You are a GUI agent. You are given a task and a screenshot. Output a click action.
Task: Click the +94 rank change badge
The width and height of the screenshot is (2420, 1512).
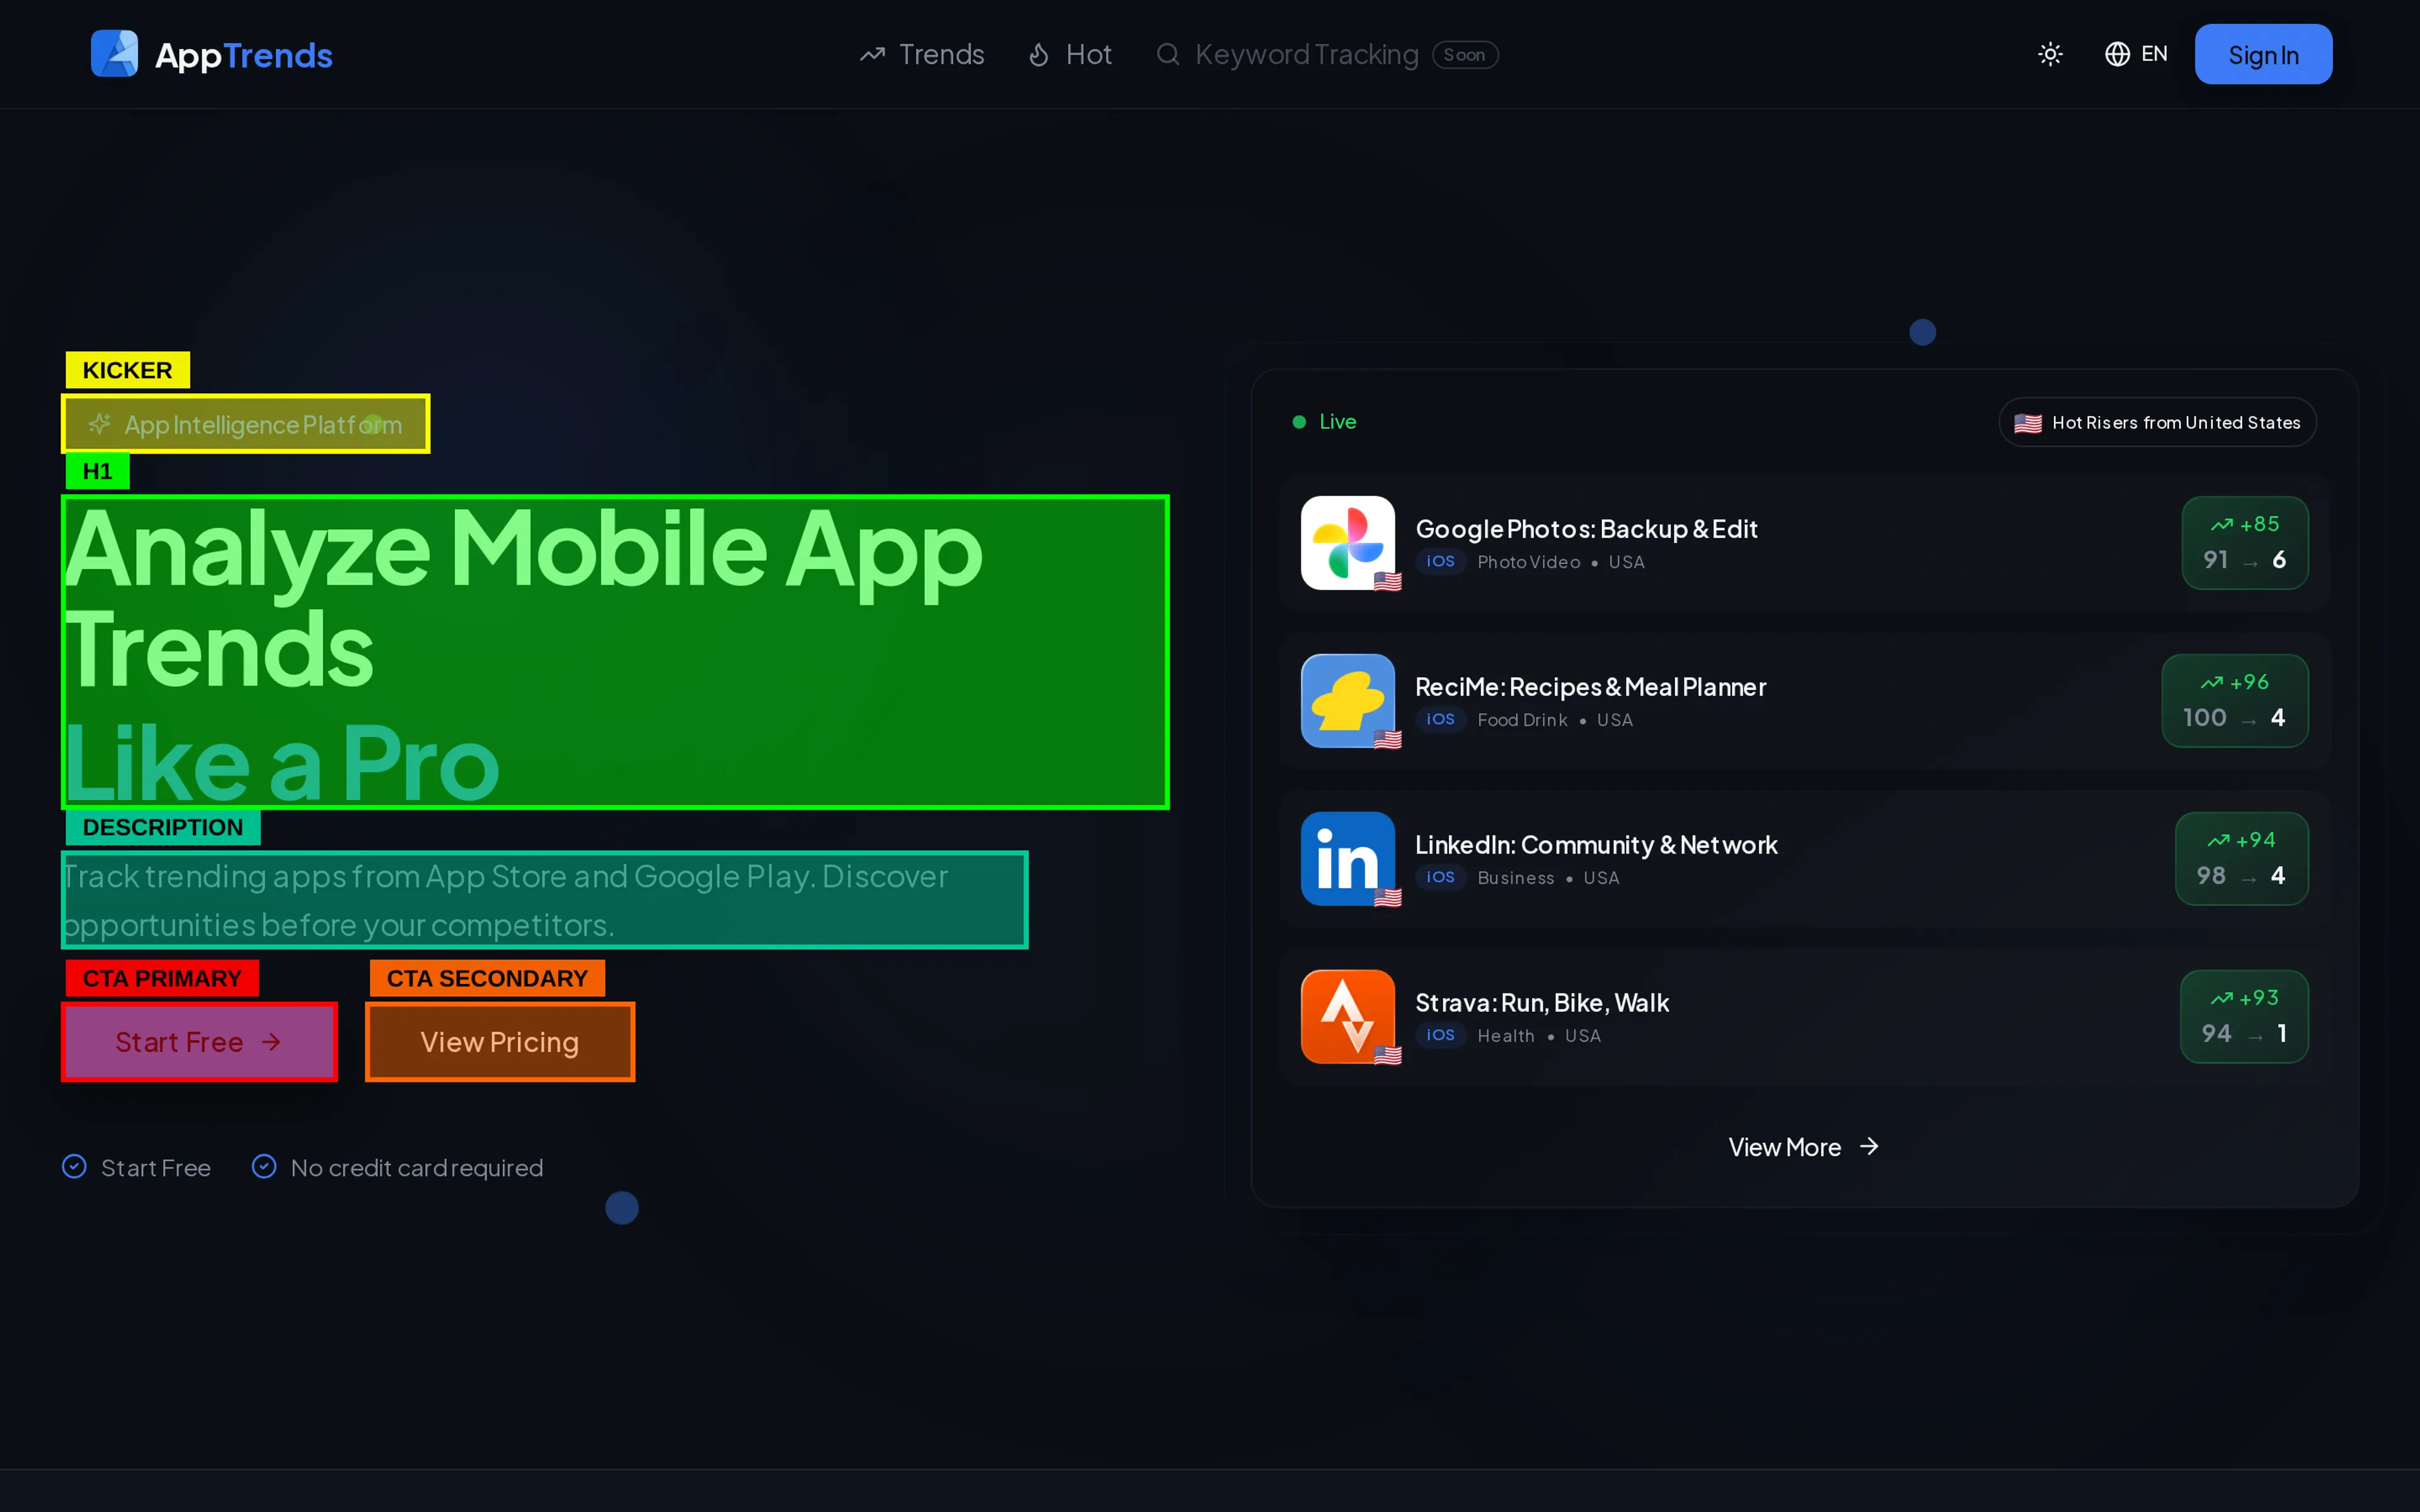[2241, 859]
